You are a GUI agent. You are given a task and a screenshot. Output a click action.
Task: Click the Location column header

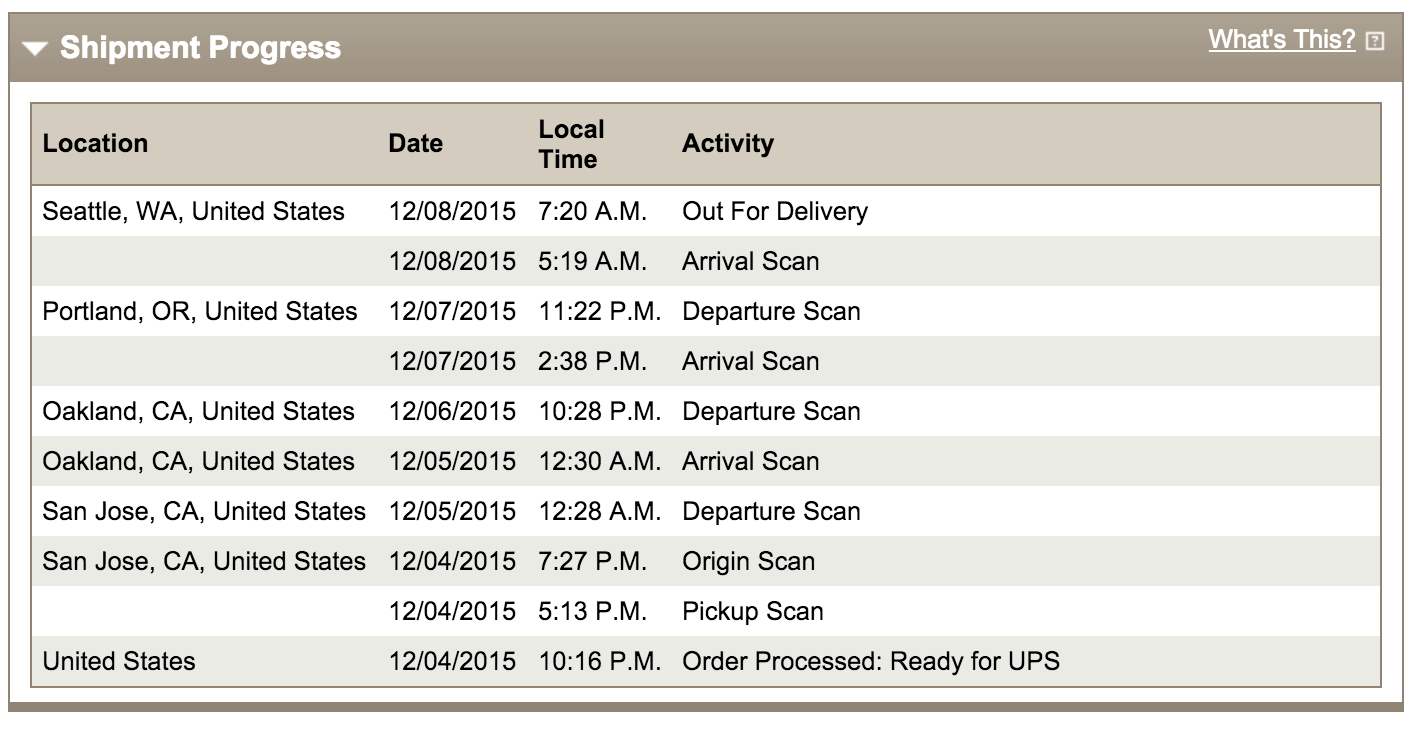click(x=95, y=144)
